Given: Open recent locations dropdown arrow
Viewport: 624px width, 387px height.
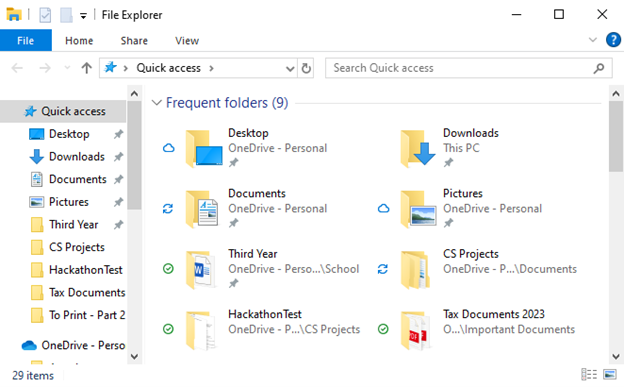Looking at the screenshot, I should (x=67, y=68).
